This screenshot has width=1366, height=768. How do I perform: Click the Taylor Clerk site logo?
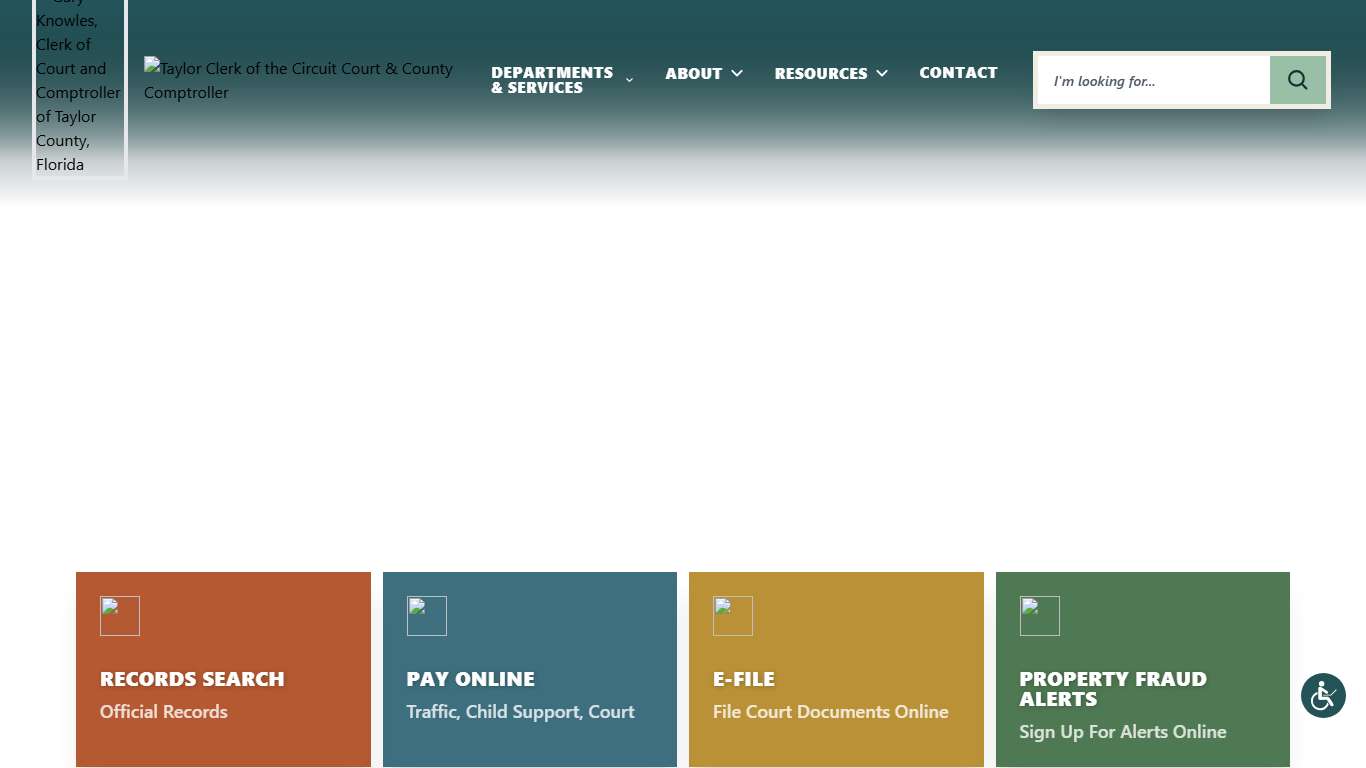click(298, 80)
